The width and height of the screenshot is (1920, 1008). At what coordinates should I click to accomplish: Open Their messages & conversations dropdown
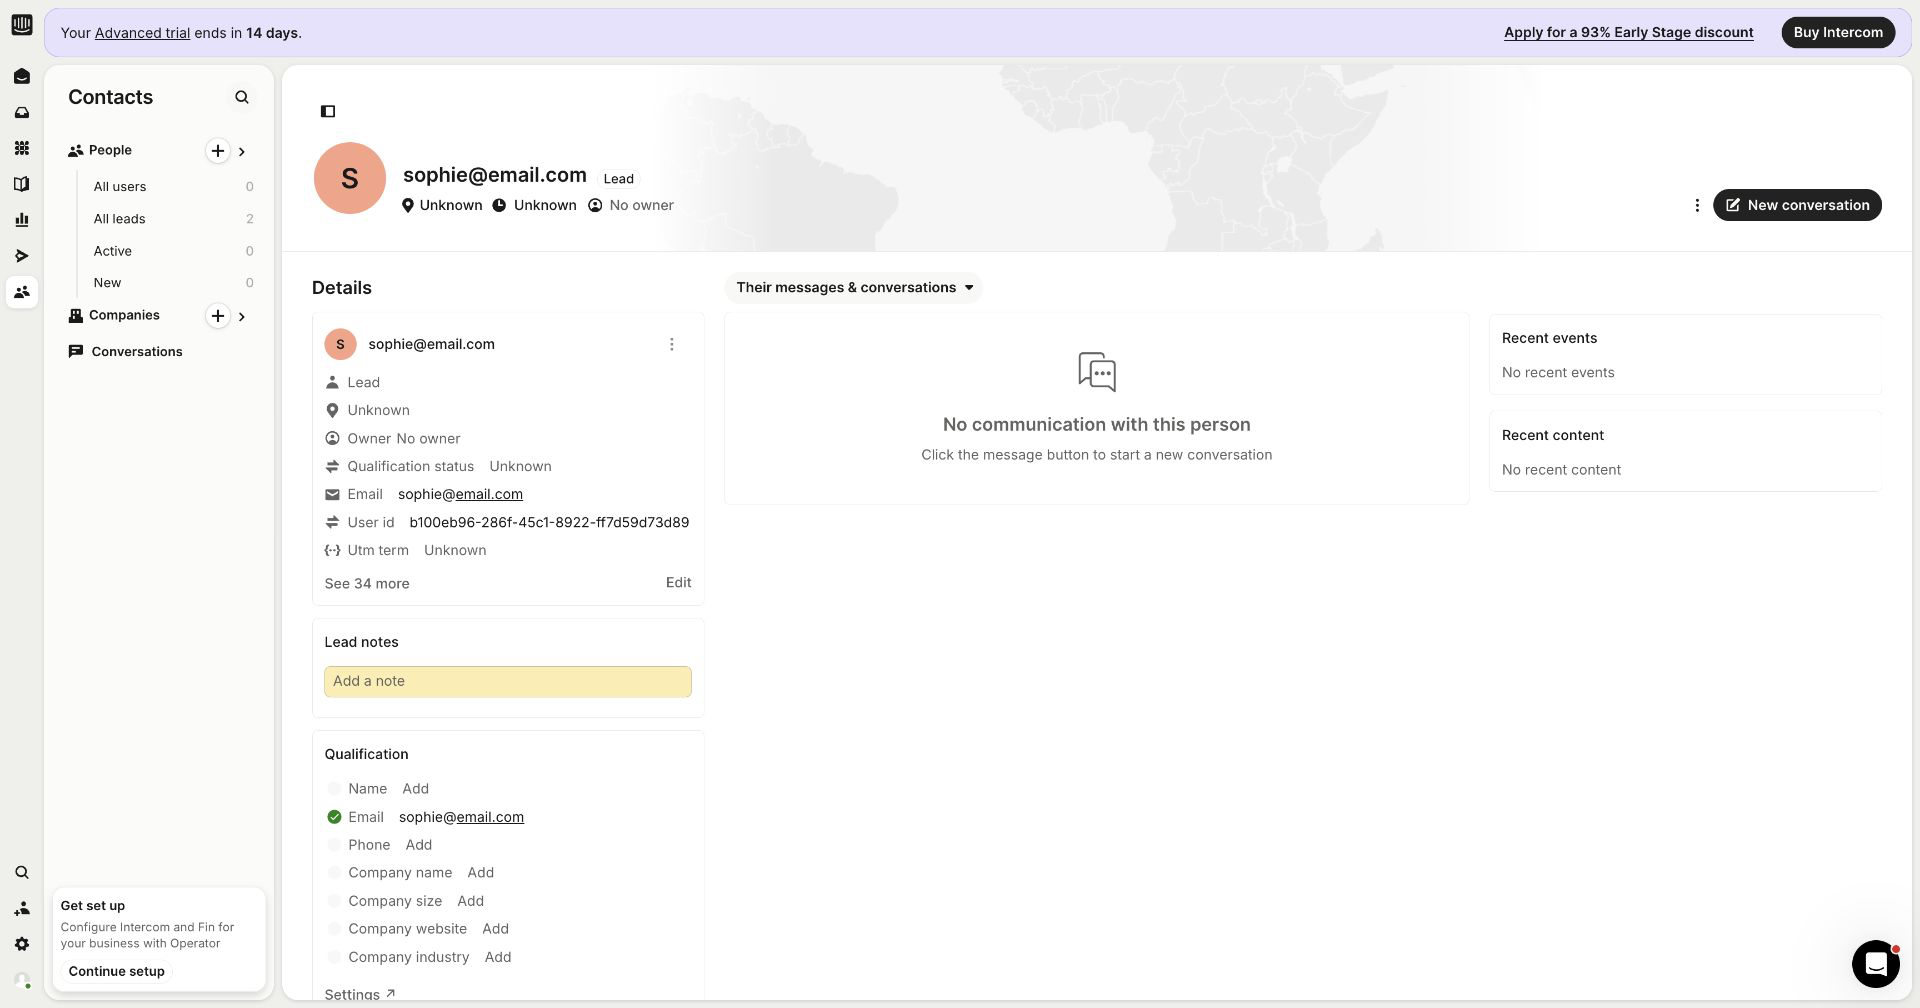pos(854,288)
